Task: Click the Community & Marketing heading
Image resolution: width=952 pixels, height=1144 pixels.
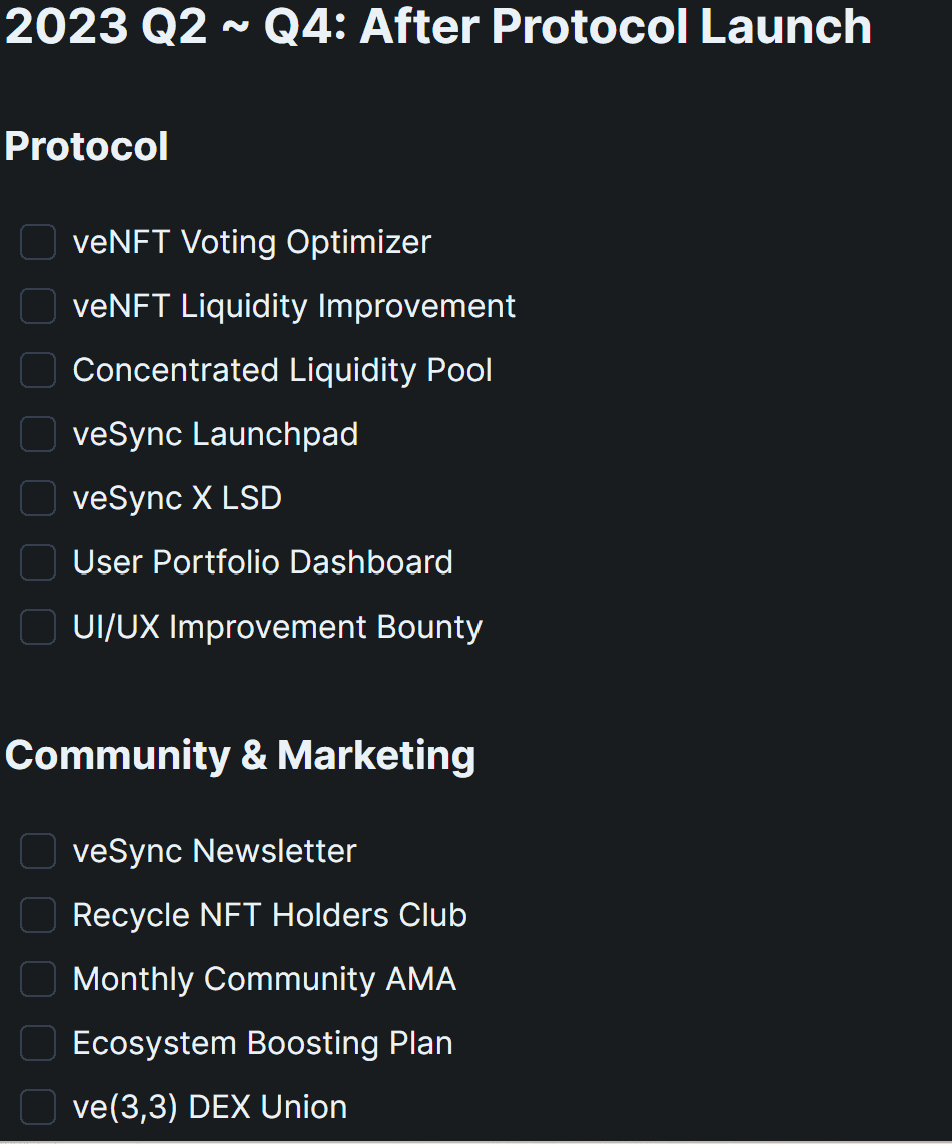Action: tap(240, 755)
